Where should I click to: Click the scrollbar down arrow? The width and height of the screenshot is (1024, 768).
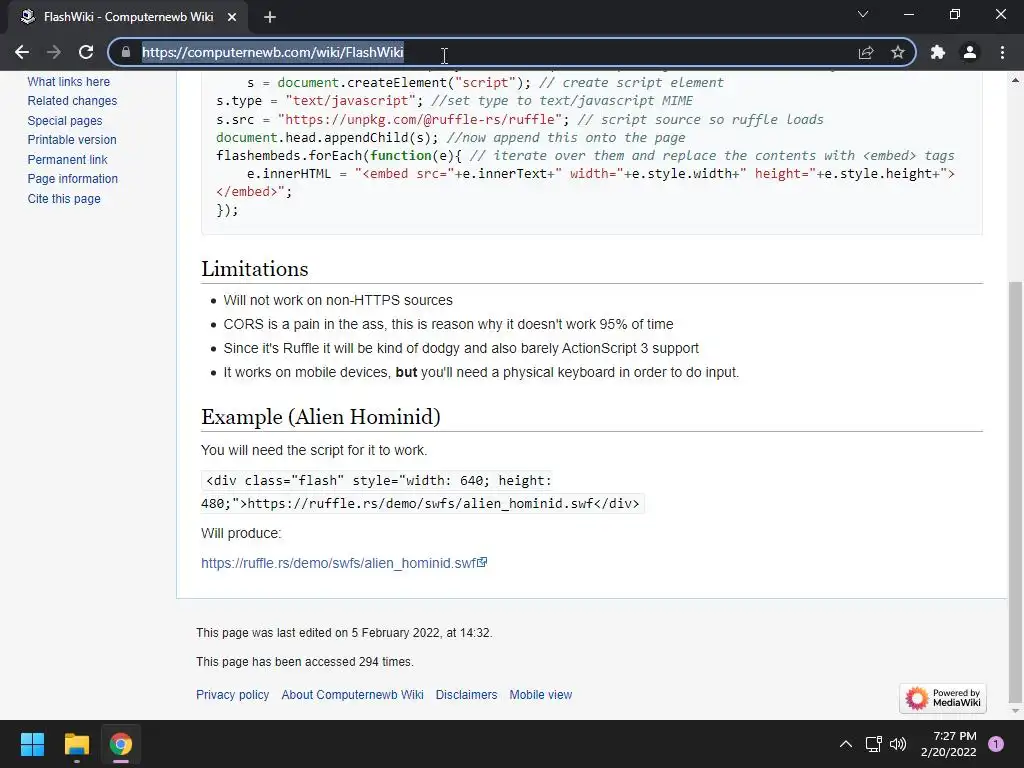click(x=1015, y=711)
